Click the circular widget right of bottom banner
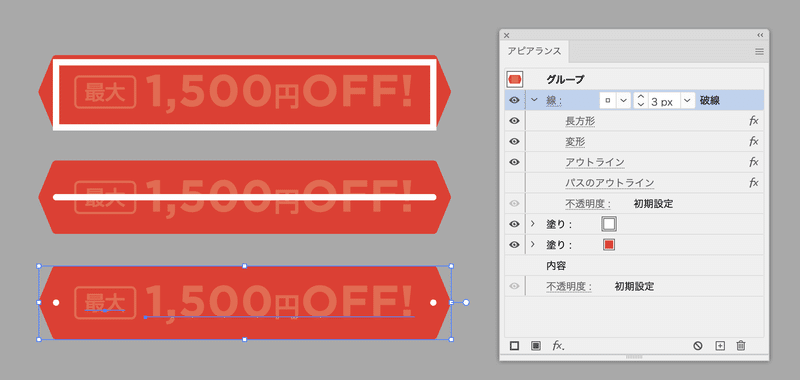Viewport: 800px width, 380px height. 466,302
